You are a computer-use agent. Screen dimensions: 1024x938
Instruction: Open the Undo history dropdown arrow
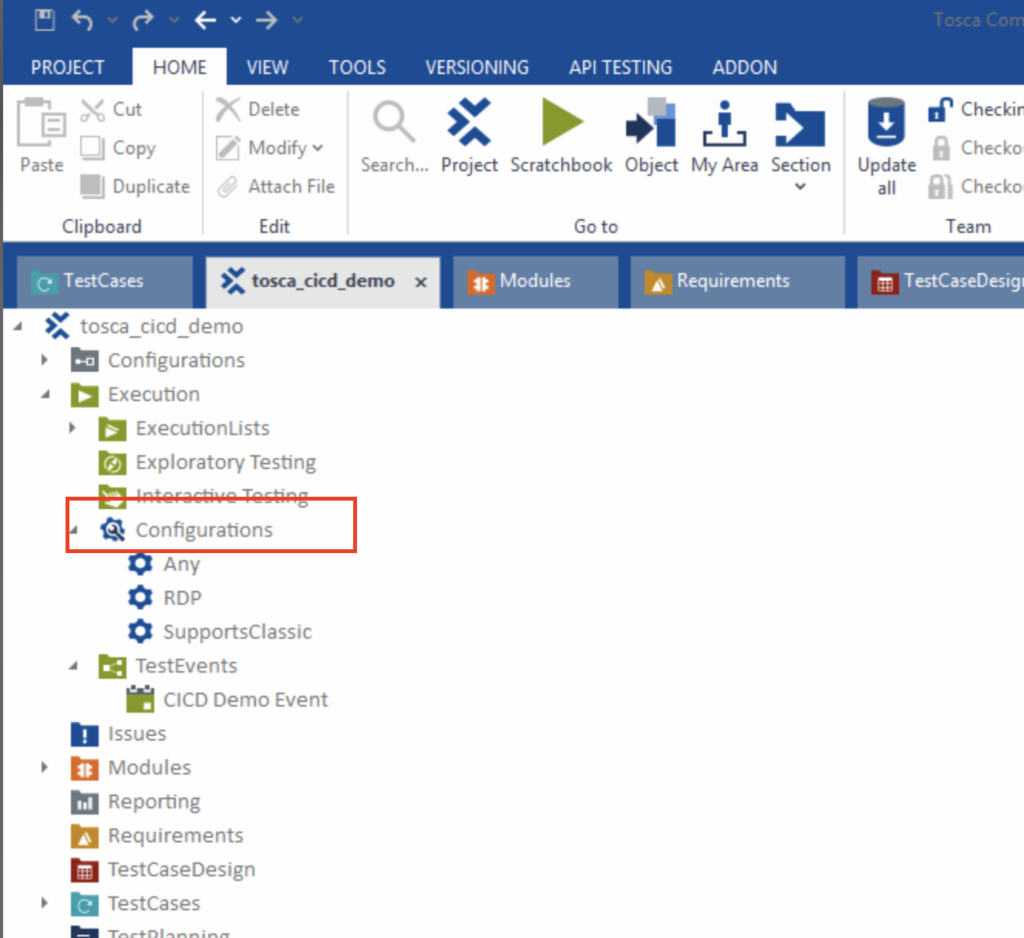112,20
